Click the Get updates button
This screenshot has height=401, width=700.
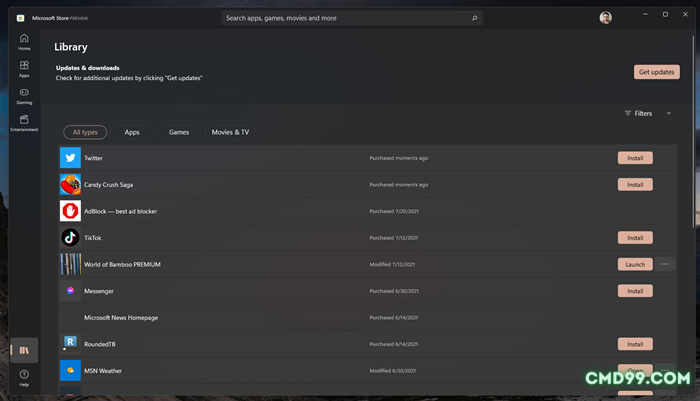click(657, 72)
